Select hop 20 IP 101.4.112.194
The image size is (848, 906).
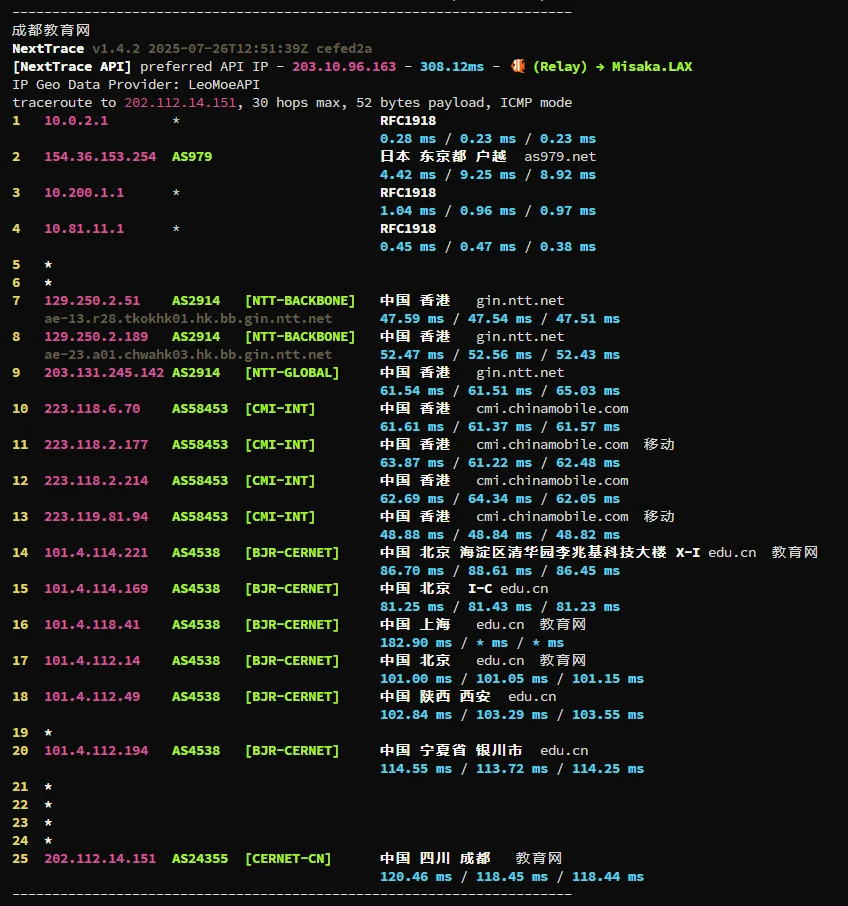96,751
